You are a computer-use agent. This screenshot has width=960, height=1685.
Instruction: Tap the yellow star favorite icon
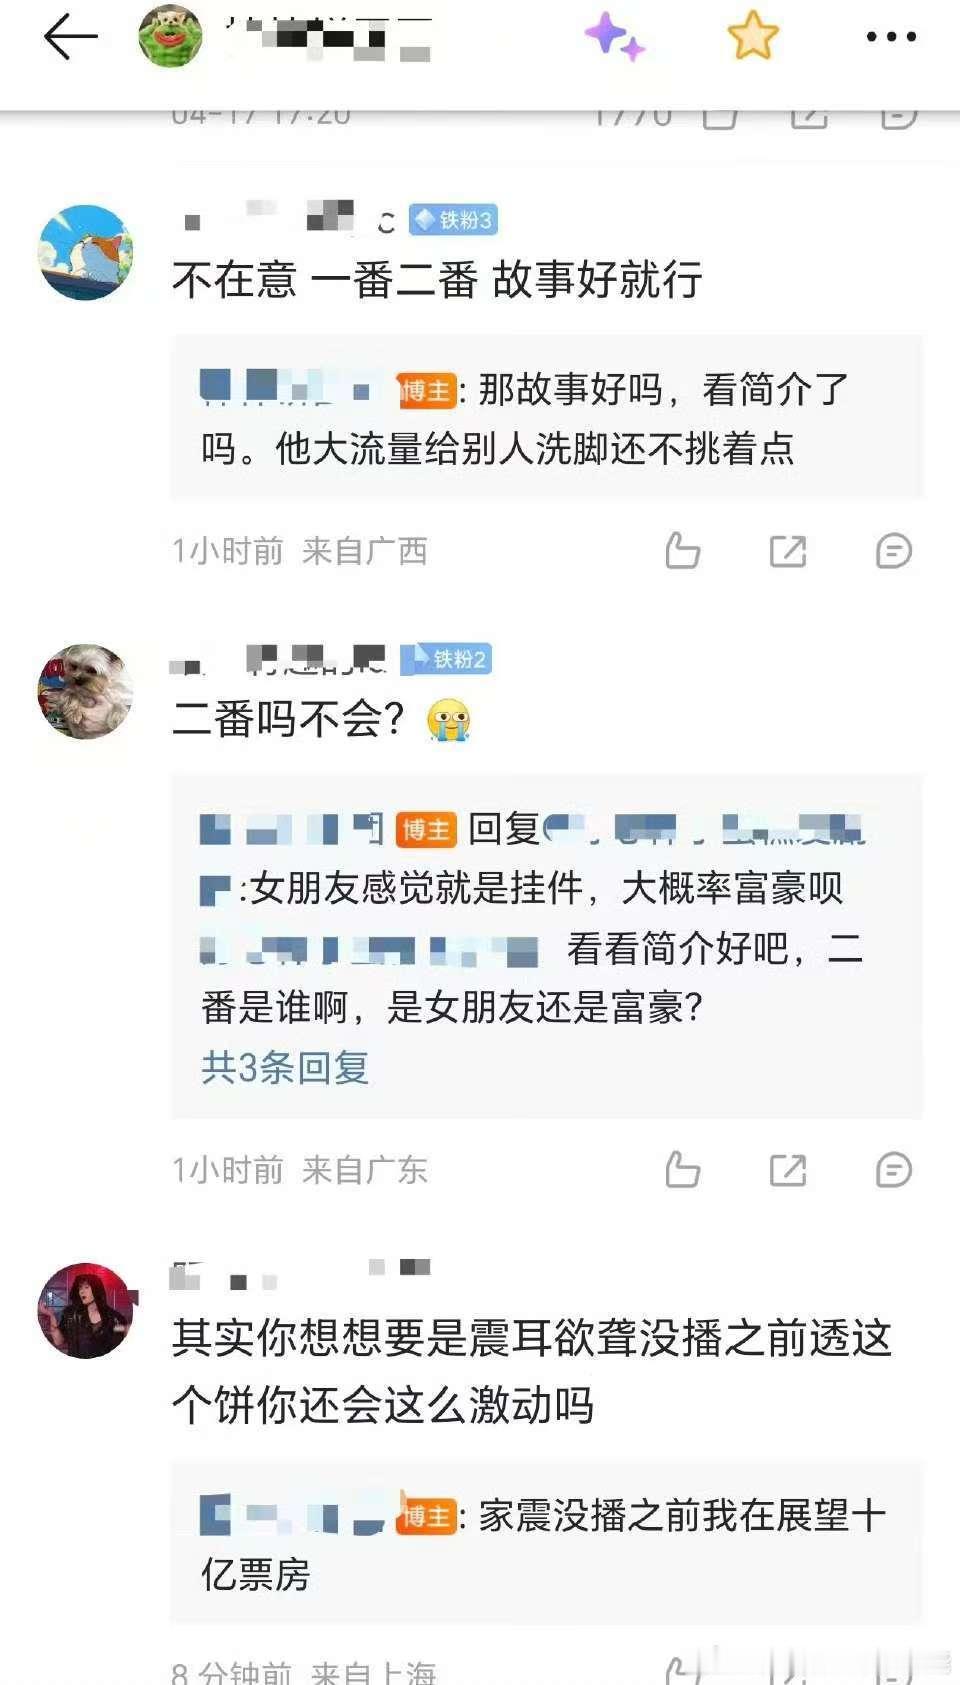(x=752, y=36)
